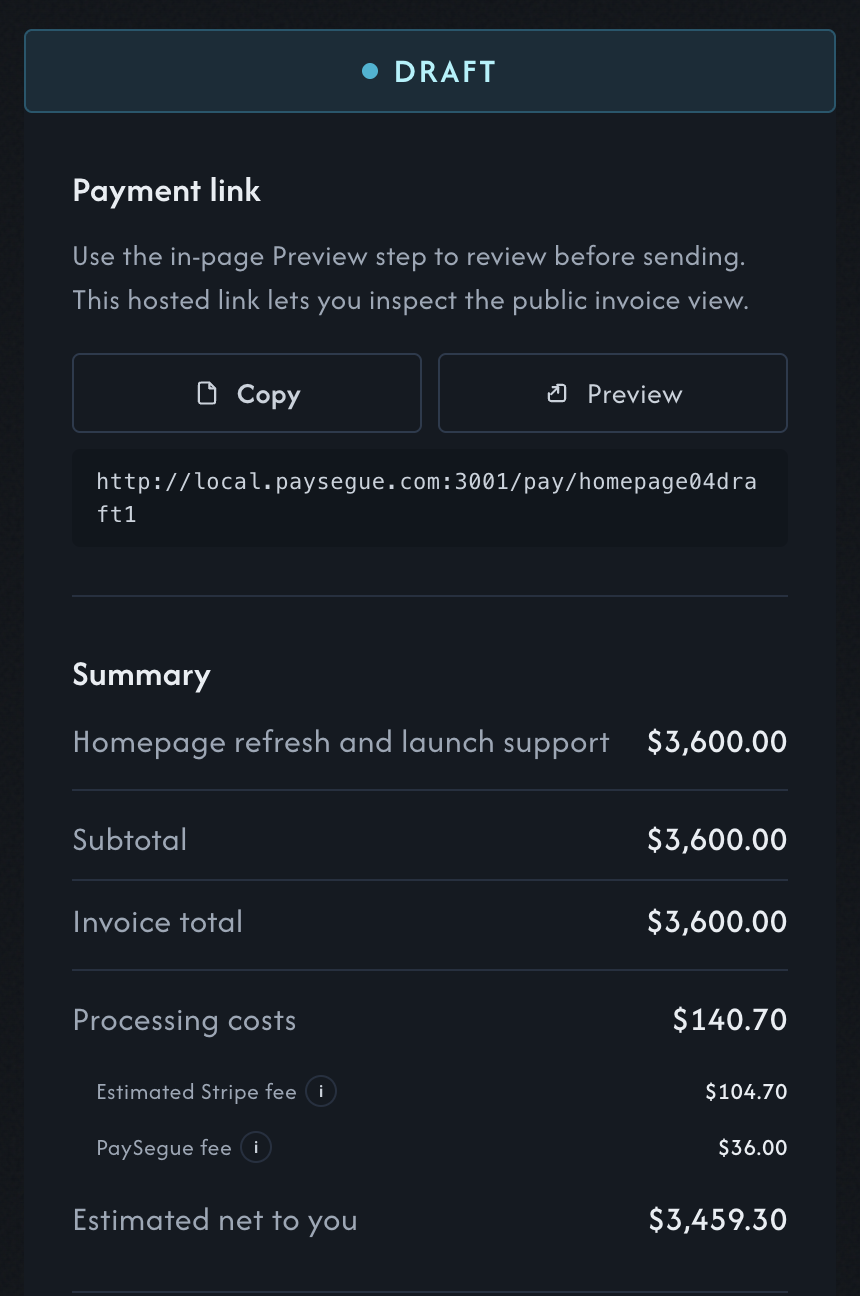The width and height of the screenshot is (860, 1296).
Task: Collapse the Payment link section
Action: 166,190
